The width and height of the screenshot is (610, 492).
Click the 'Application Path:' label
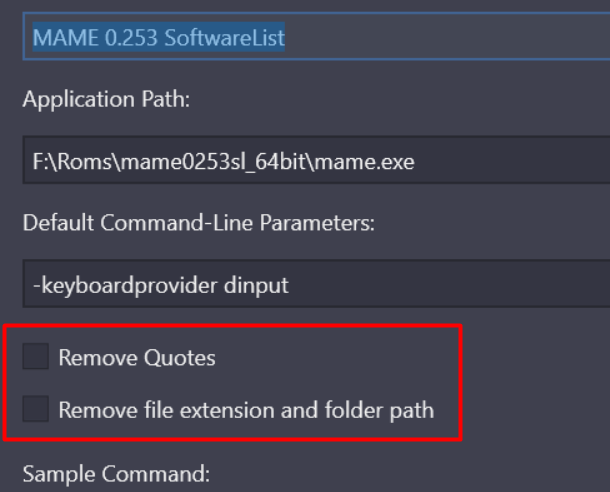tap(106, 100)
